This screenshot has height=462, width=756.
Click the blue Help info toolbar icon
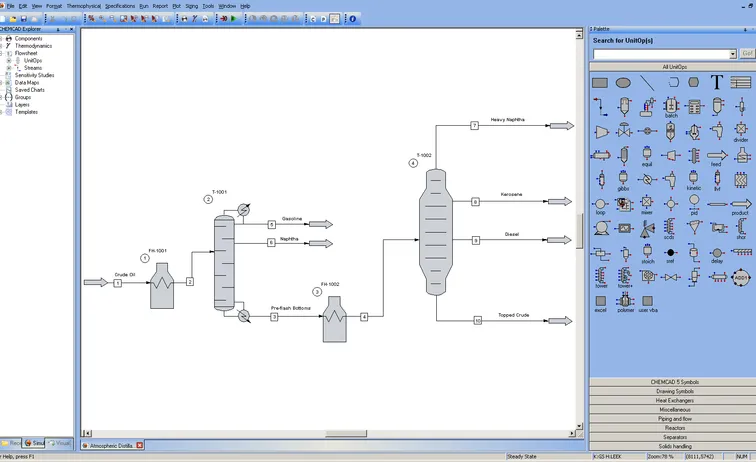(352, 18)
